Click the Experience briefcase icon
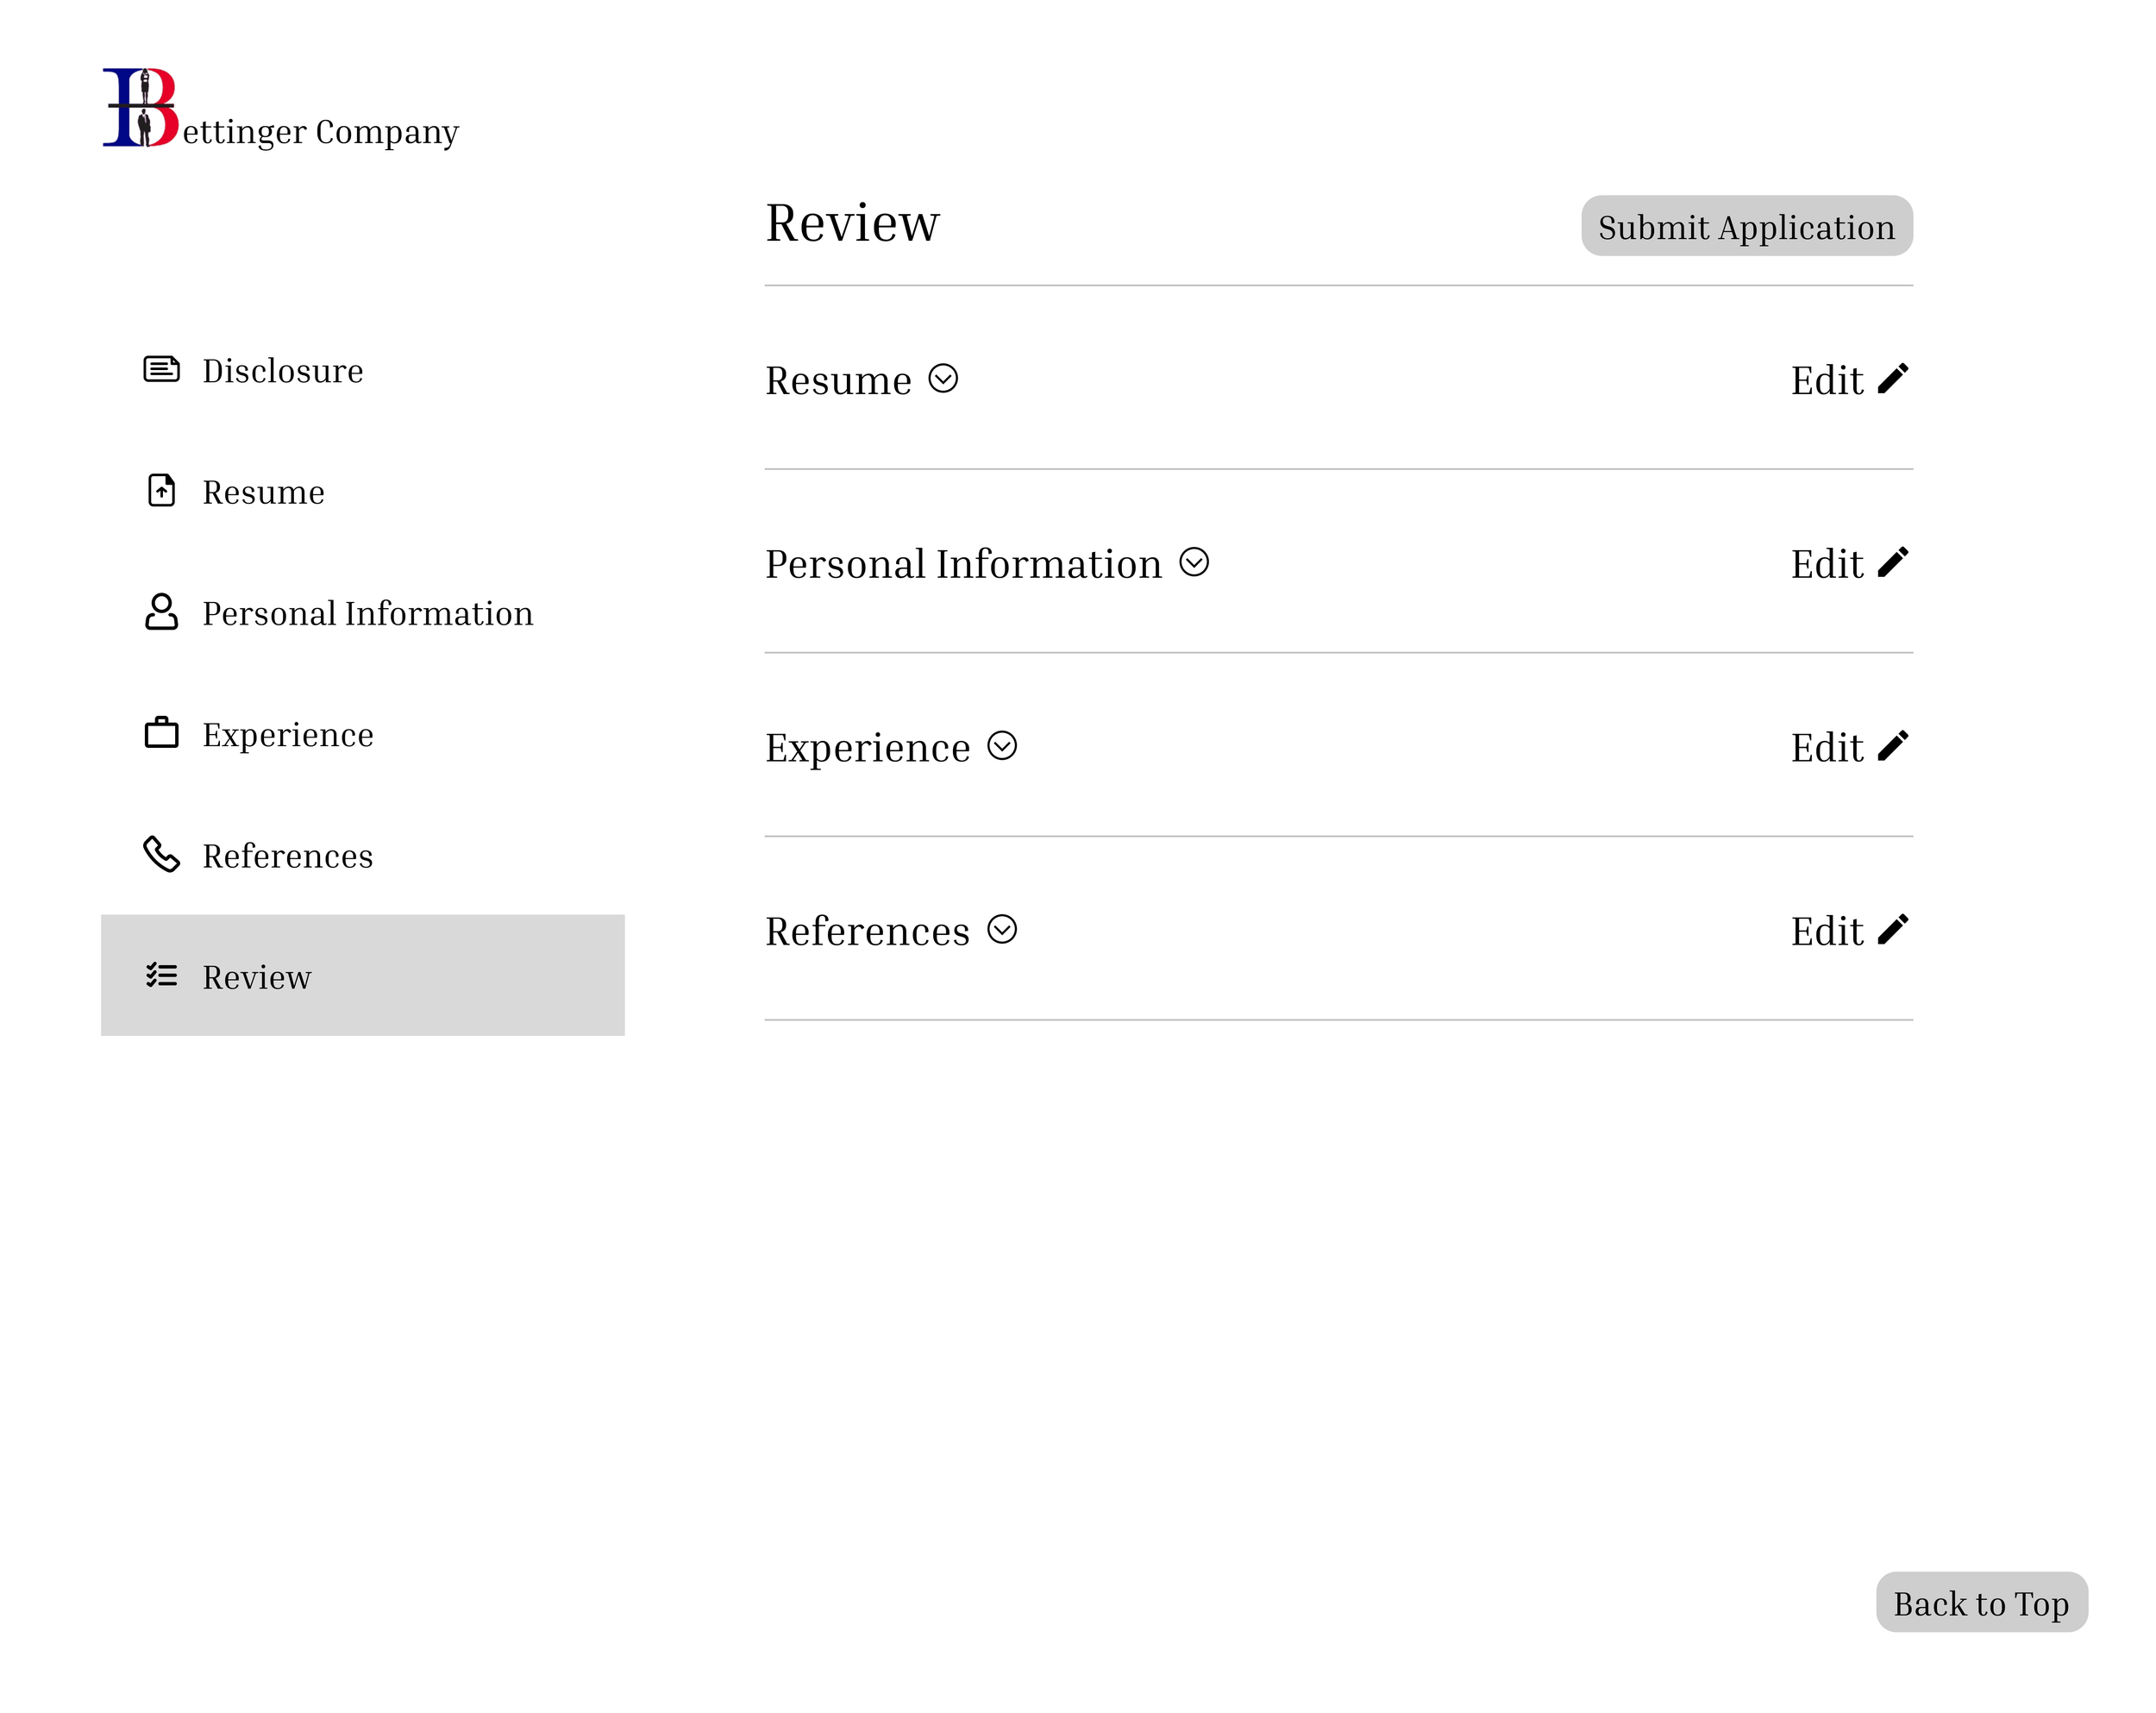The width and height of the screenshot is (2156, 1713). (161, 732)
